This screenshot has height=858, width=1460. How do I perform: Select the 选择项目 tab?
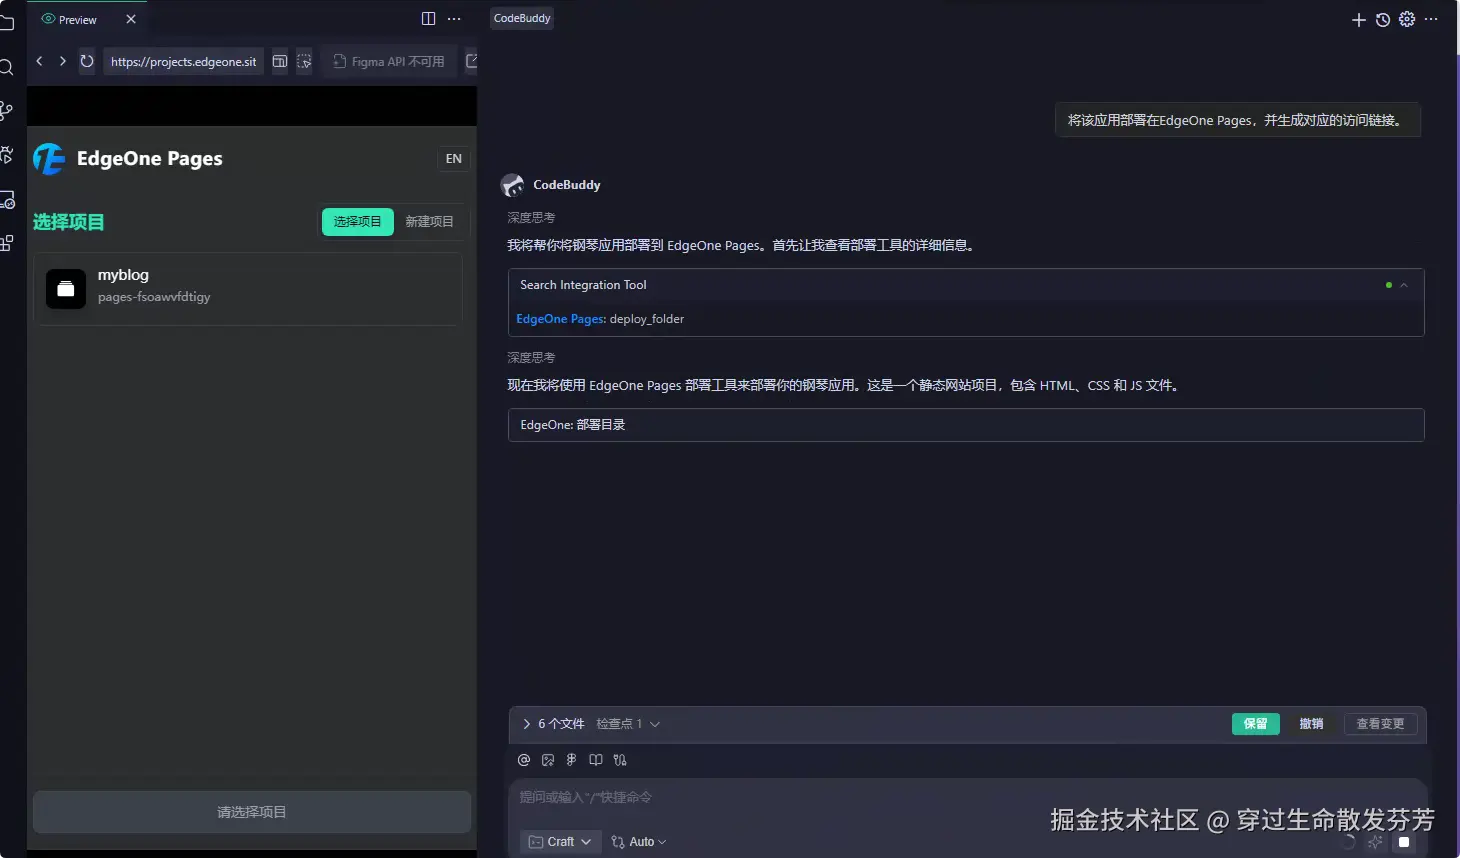click(x=358, y=222)
